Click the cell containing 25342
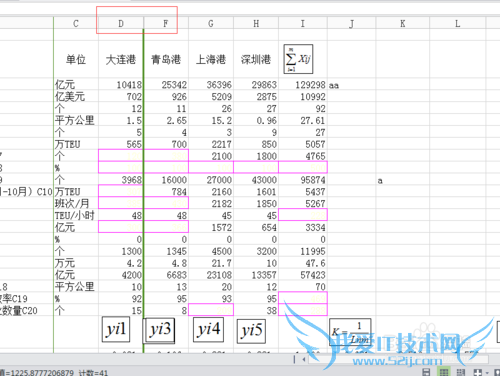The height and width of the screenshot is (376, 500). [166, 85]
